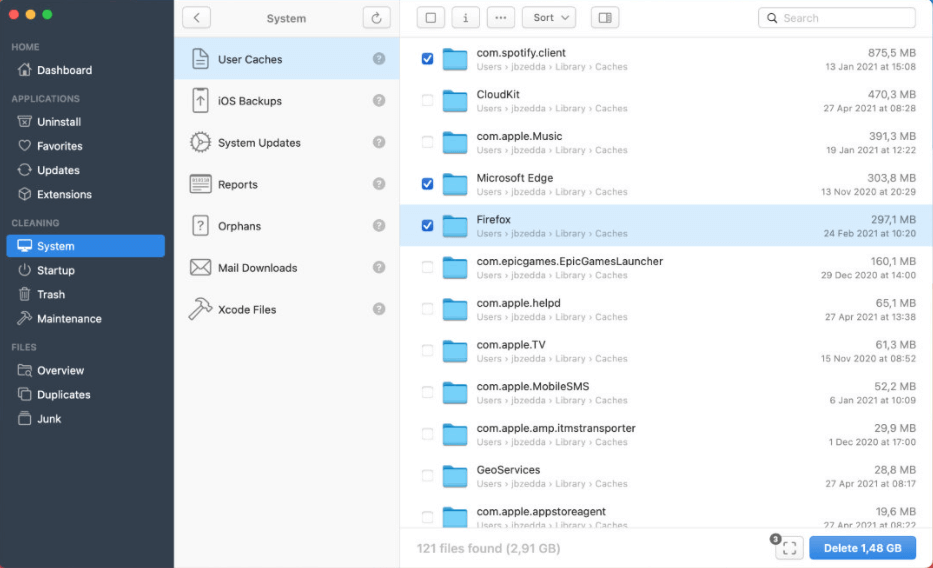This screenshot has width=933, height=568.
Task: Uncheck the Firefox checkbox
Action: 427,225
